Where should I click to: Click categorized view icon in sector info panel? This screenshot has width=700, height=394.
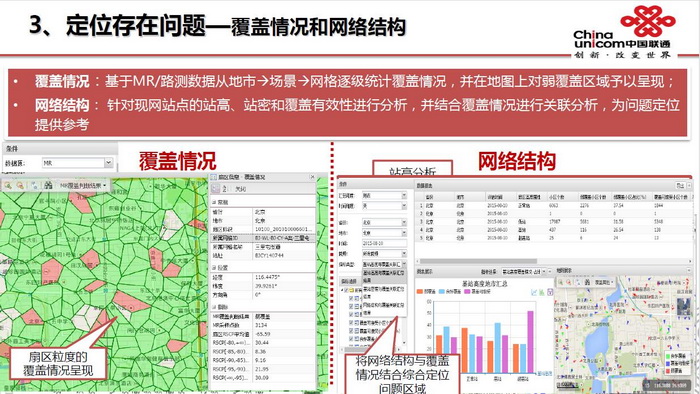click(216, 189)
